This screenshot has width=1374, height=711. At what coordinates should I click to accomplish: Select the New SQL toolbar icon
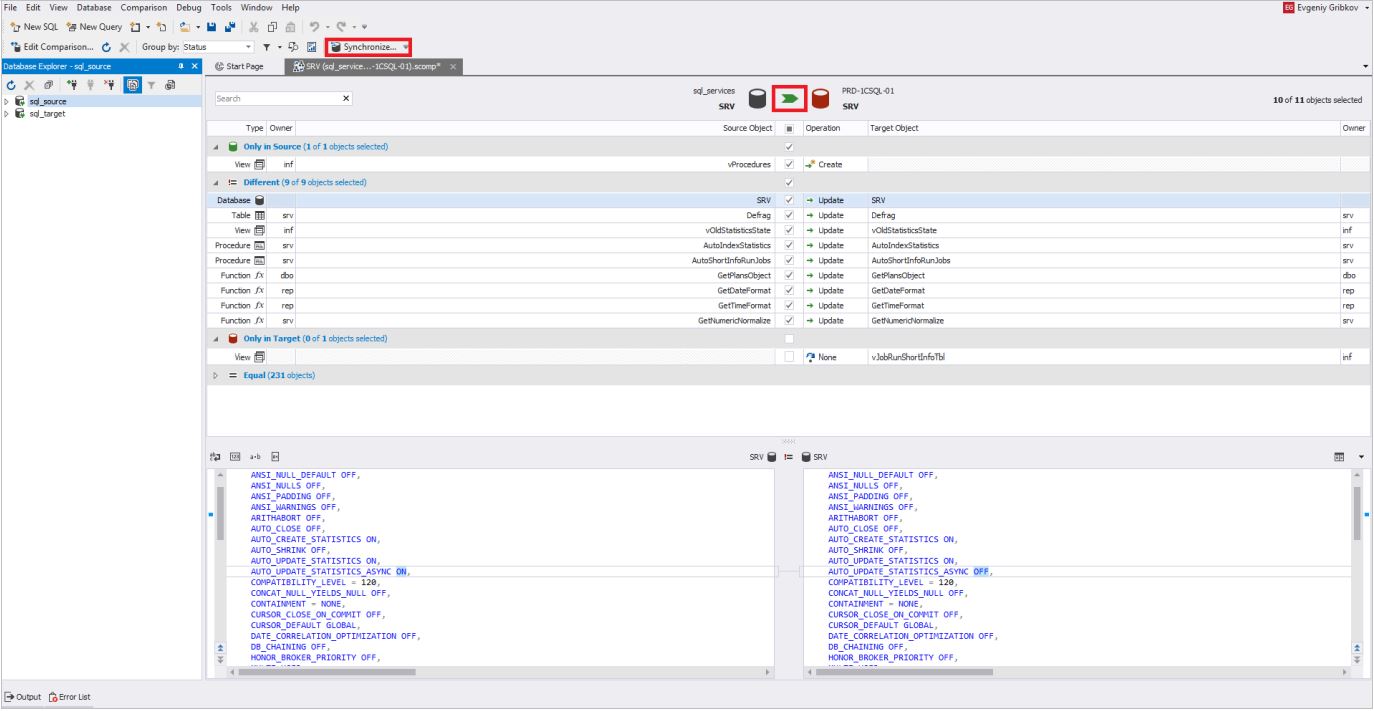(x=33, y=27)
